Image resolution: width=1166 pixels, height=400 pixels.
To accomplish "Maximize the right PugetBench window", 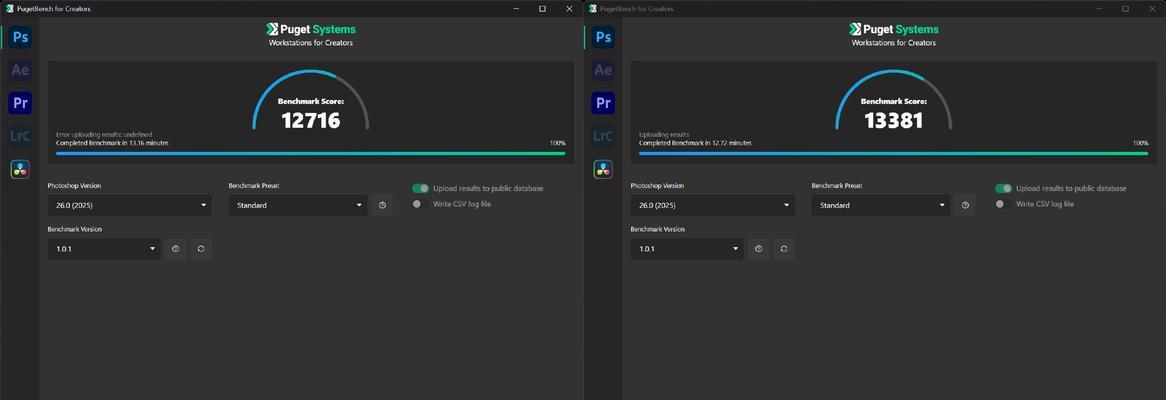I will pos(1125,8).
